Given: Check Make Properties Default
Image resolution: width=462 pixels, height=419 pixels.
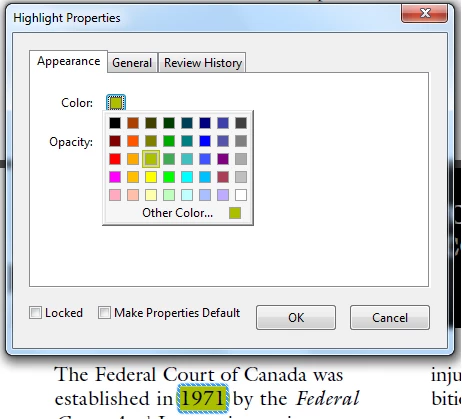Looking at the screenshot, I should coord(104,313).
